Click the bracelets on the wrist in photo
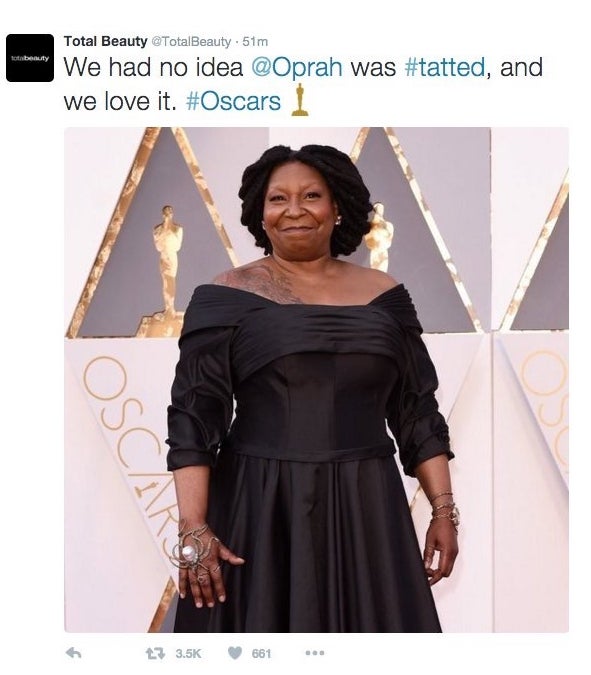This screenshot has width=591, height=675. (445, 510)
